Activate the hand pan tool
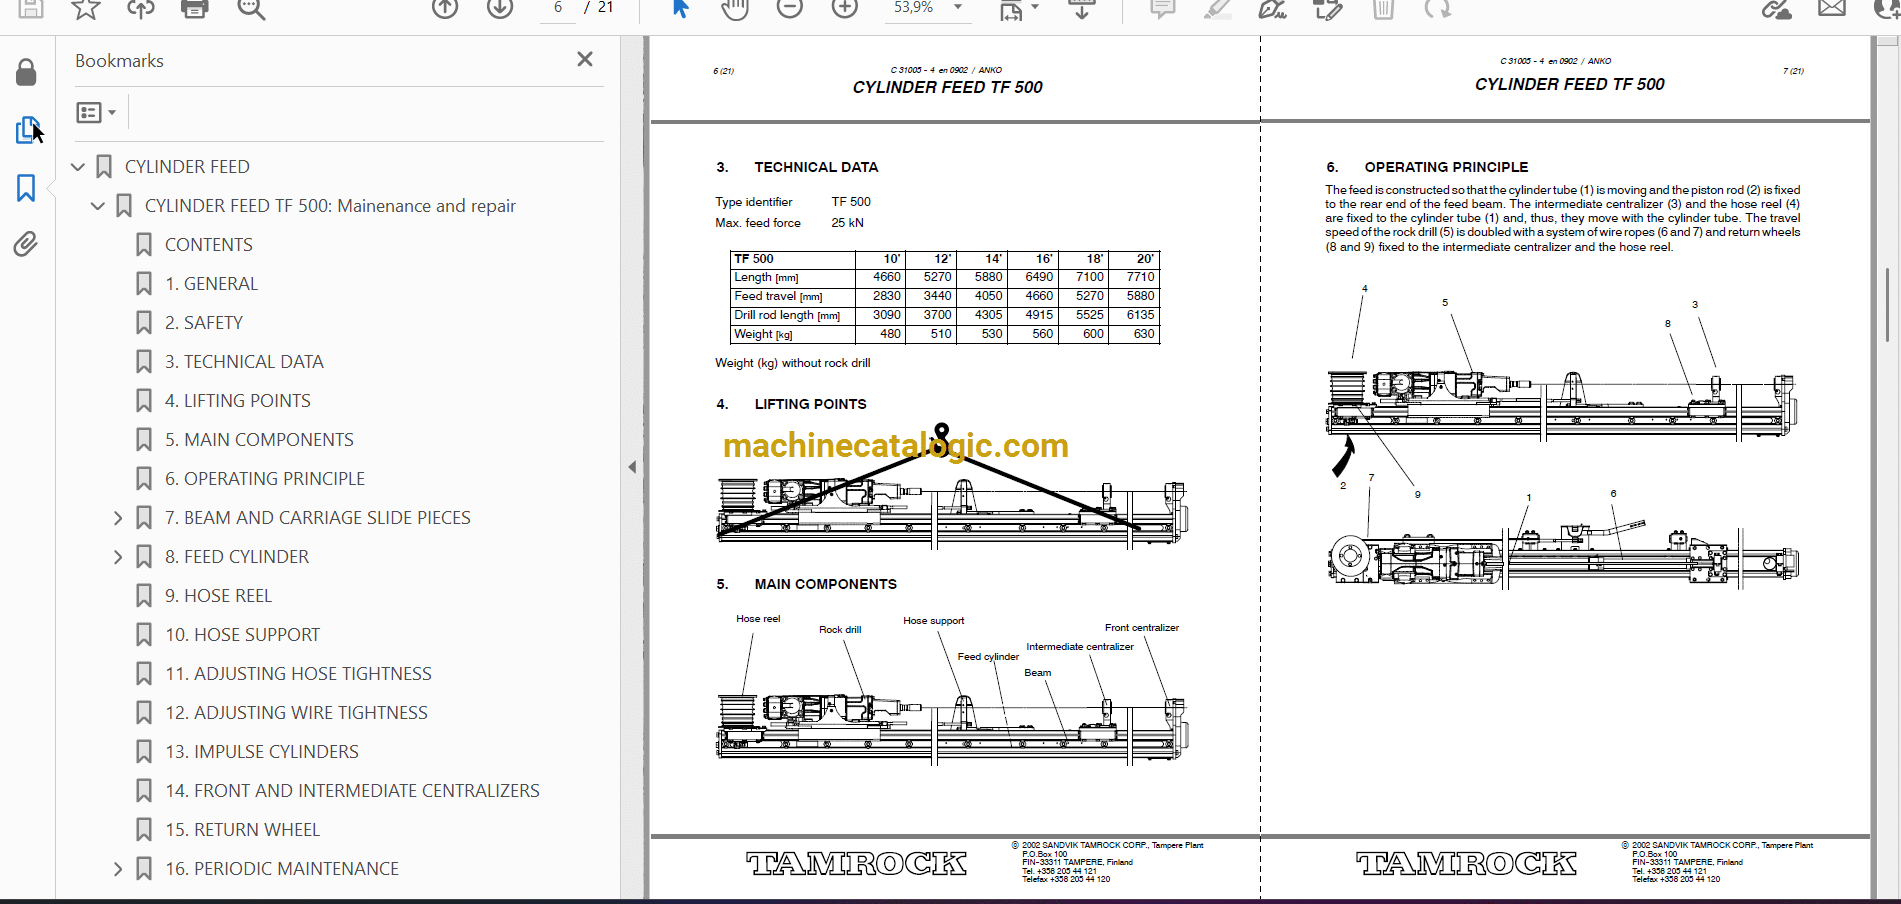 (x=735, y=8)
